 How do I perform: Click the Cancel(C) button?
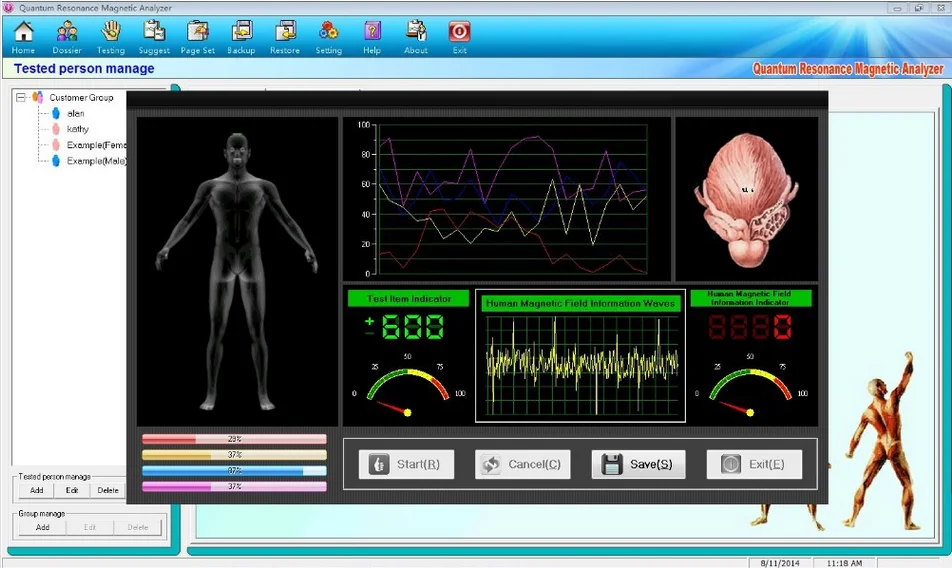522,464
